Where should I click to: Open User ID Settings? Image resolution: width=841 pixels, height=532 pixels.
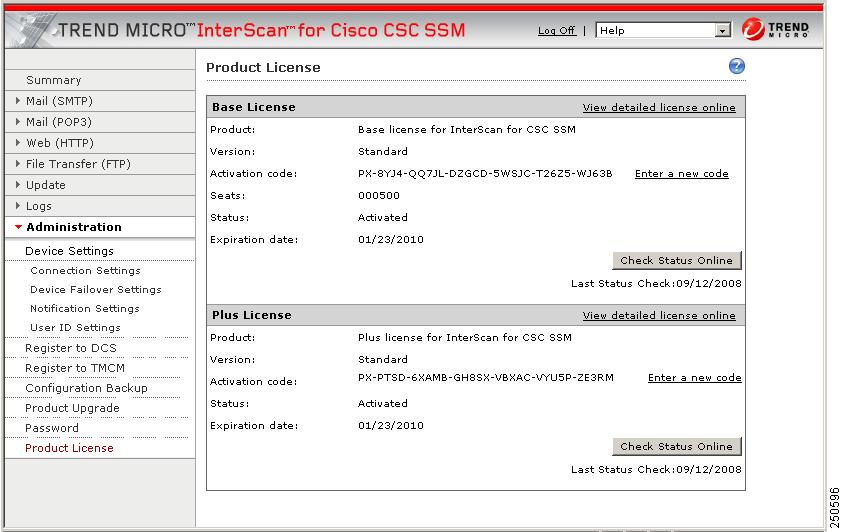click(75, 327)
